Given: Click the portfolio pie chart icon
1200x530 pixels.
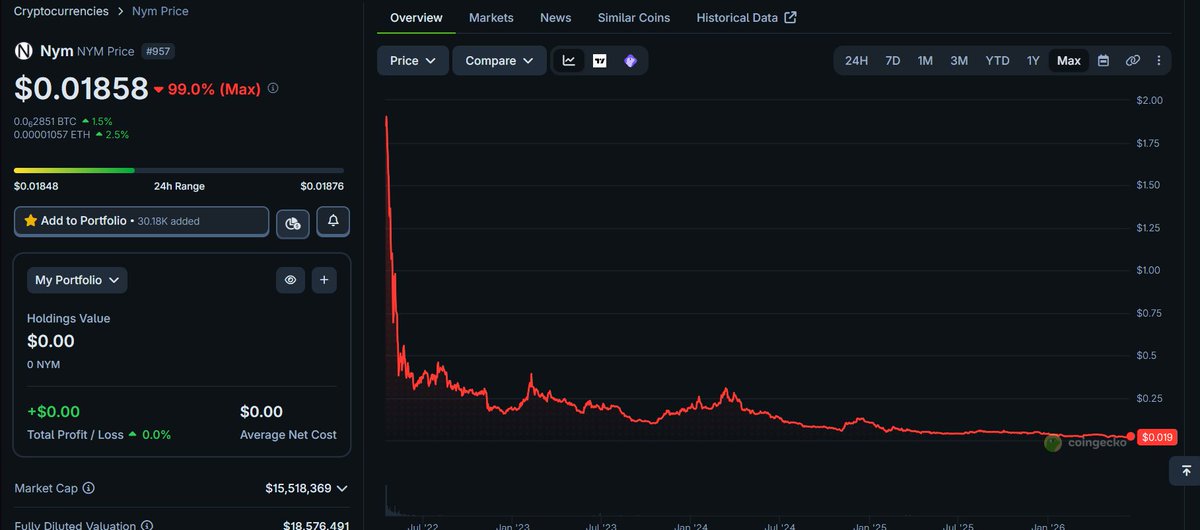Looking at the screenshot, I should pos(292,222).
